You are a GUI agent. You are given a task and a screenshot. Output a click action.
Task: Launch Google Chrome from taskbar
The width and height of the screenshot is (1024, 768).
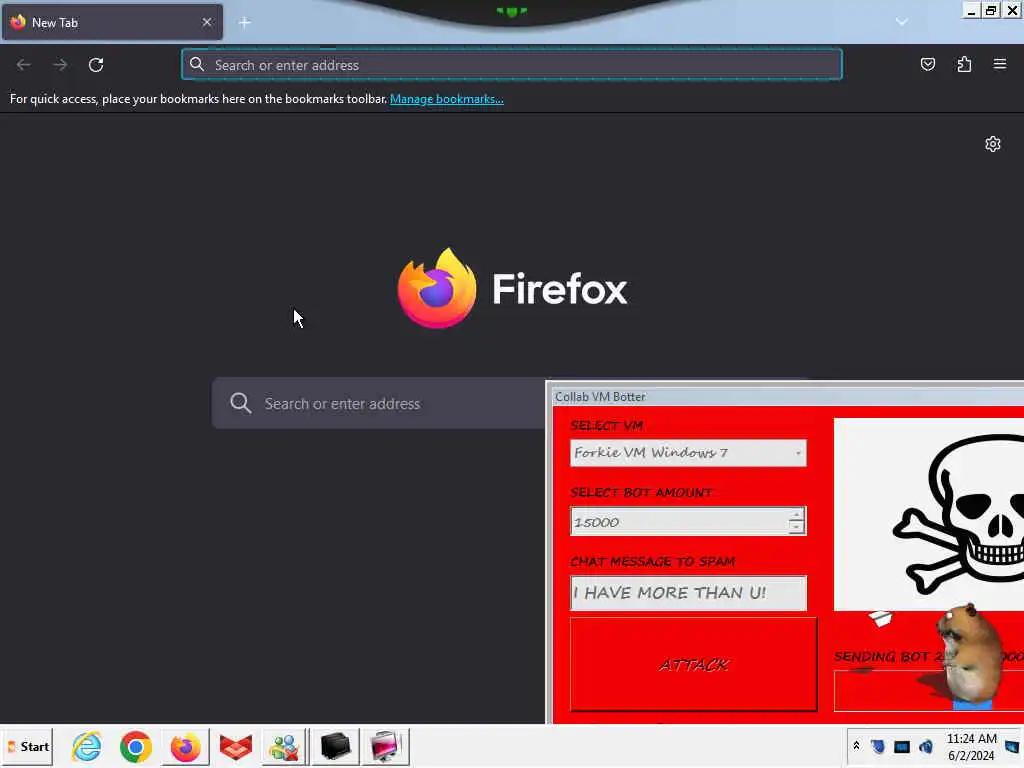(136, 746)
